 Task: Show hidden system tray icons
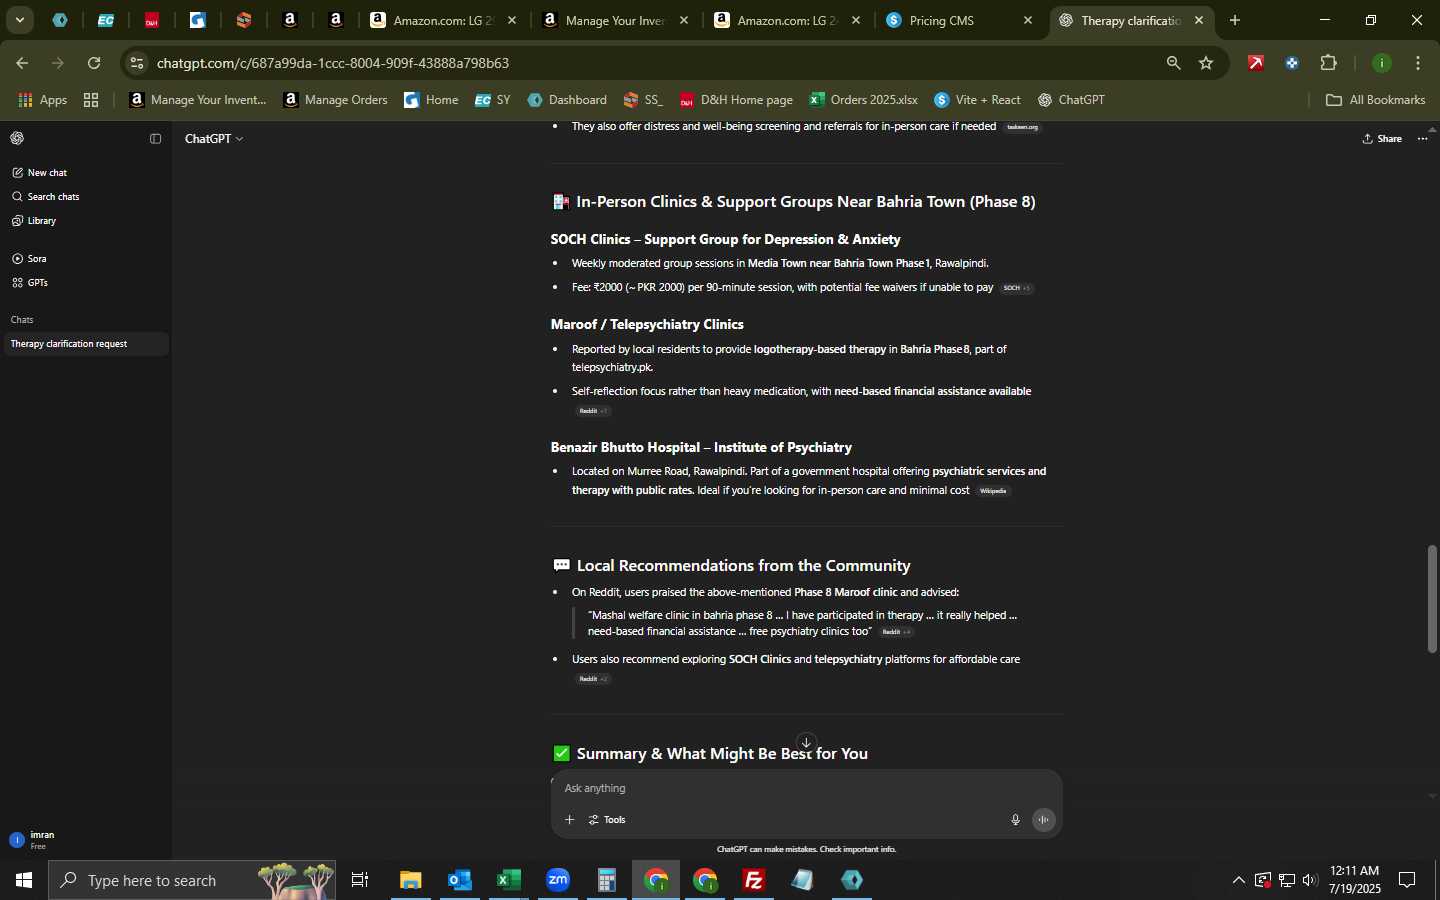click(1238, 880)
